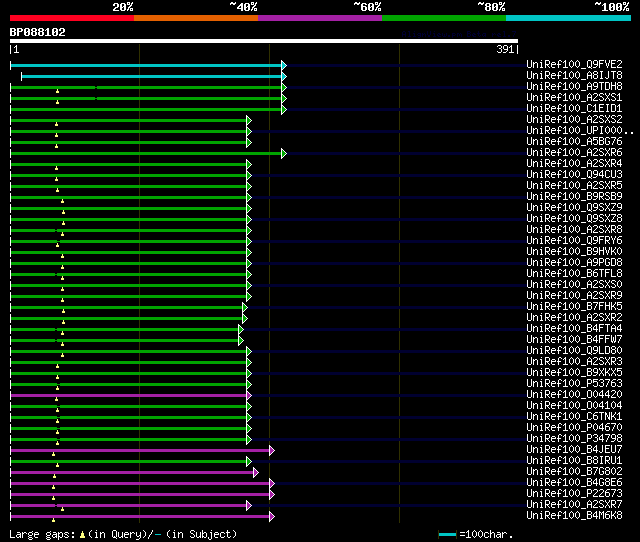
Task: Click the UniRef100_B9RSB9 label
Action: 574,197
